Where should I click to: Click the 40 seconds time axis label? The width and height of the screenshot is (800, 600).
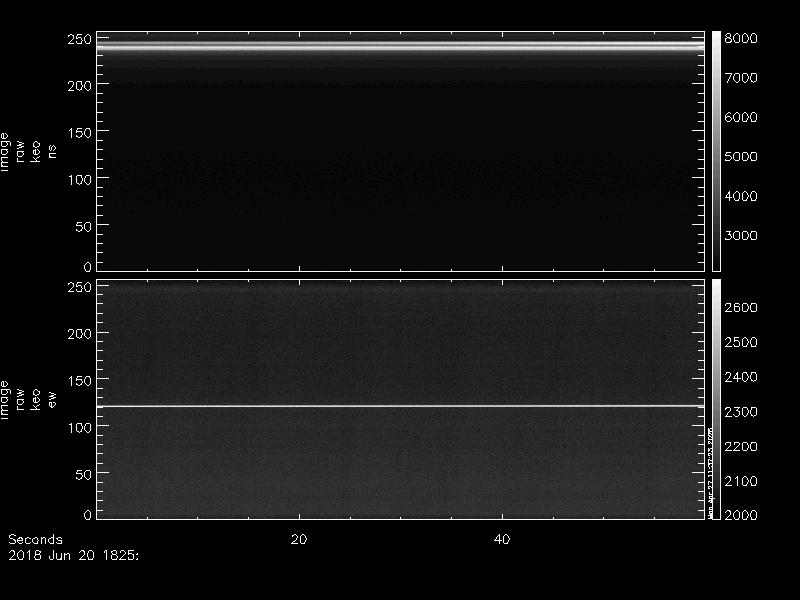(502, 540)
